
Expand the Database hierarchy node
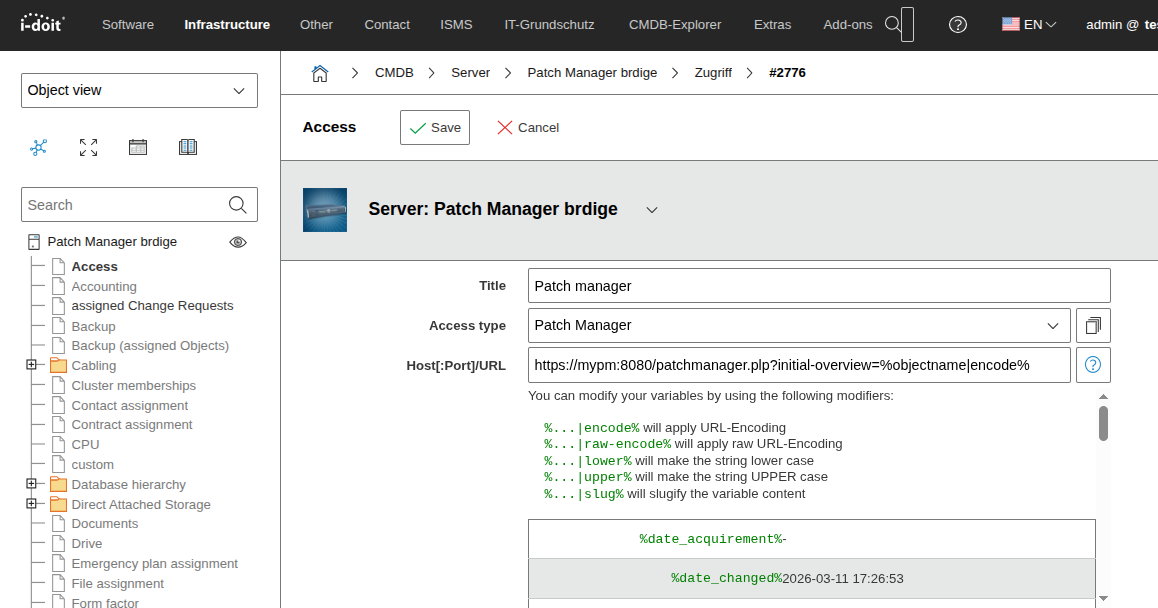32,484
